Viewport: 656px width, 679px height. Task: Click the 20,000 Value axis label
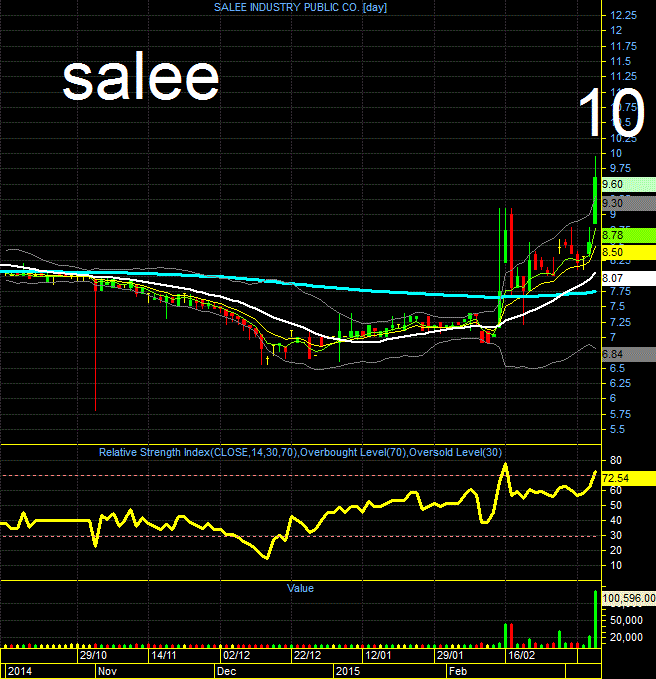tap(627, 637)
